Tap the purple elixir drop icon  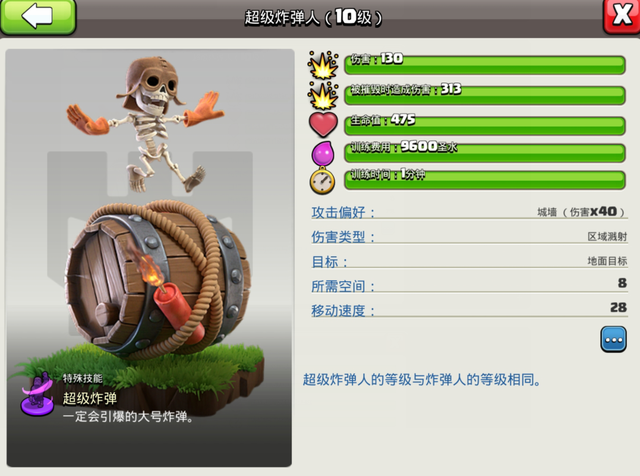tap(323, 153)
